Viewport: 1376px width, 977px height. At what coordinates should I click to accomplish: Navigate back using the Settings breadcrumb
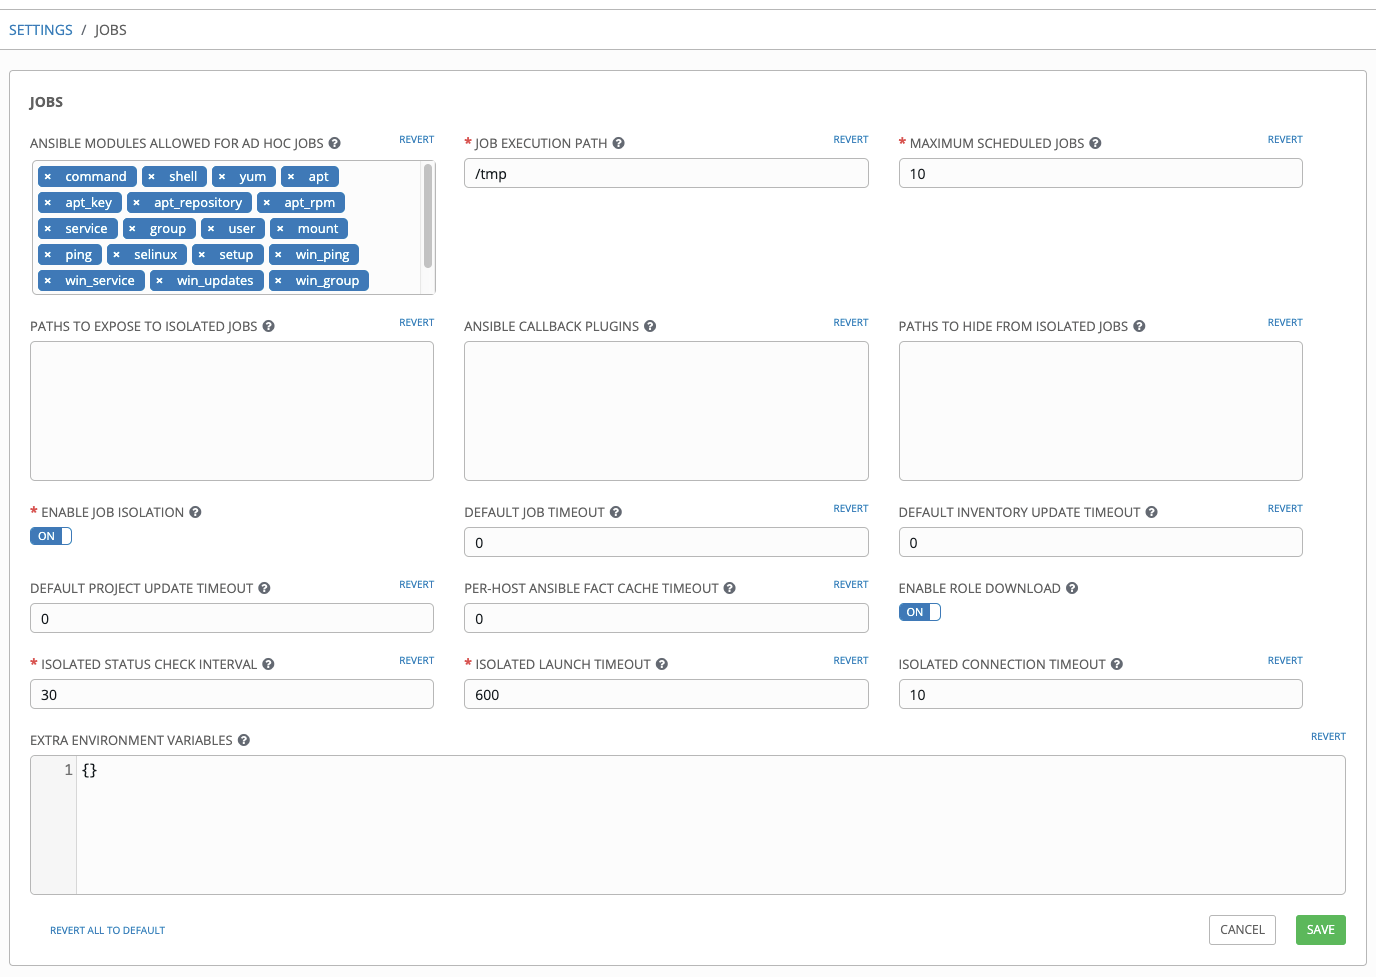pyautogui.click(x=40, y=29)
